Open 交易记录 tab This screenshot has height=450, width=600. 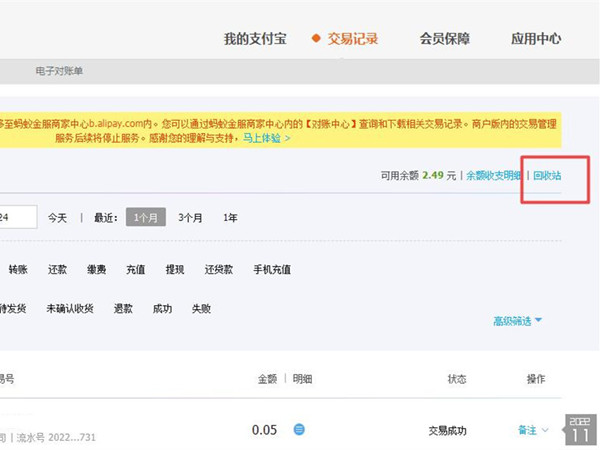point(352,39)
